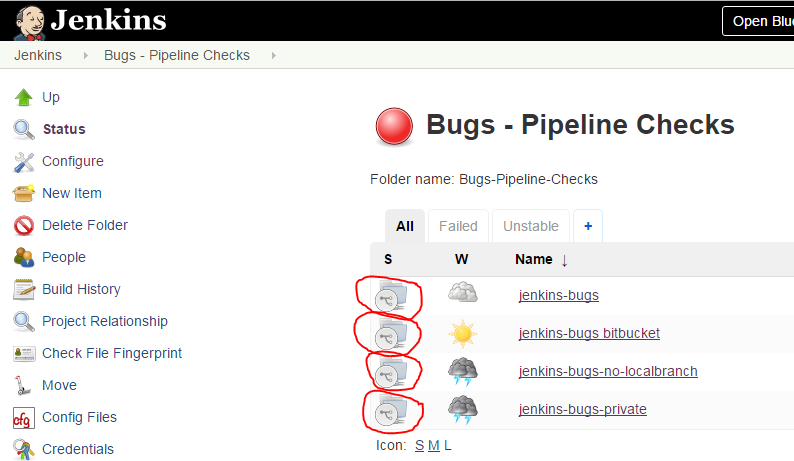Click cloudy weather icon for jenkins-bugs
Viewport: 794px width, 461px height.
pos(462,293)
